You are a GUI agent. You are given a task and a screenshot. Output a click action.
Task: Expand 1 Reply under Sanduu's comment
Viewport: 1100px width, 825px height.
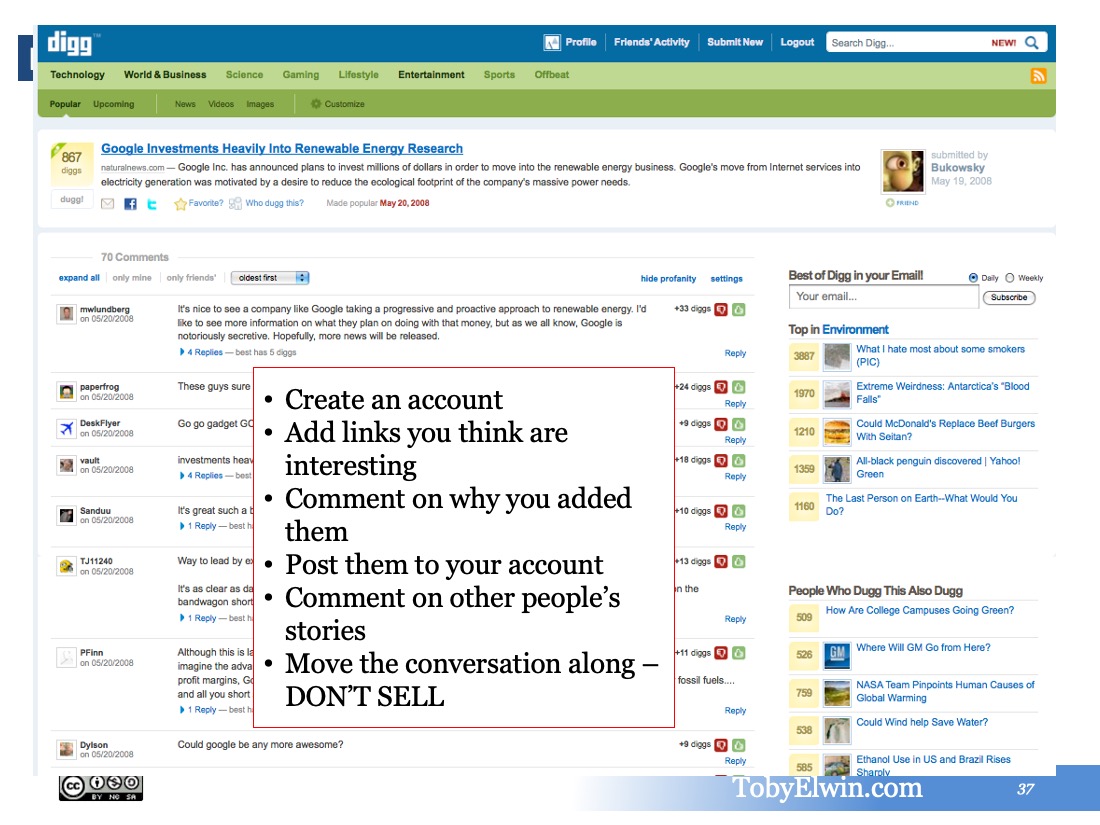[198, 526]
